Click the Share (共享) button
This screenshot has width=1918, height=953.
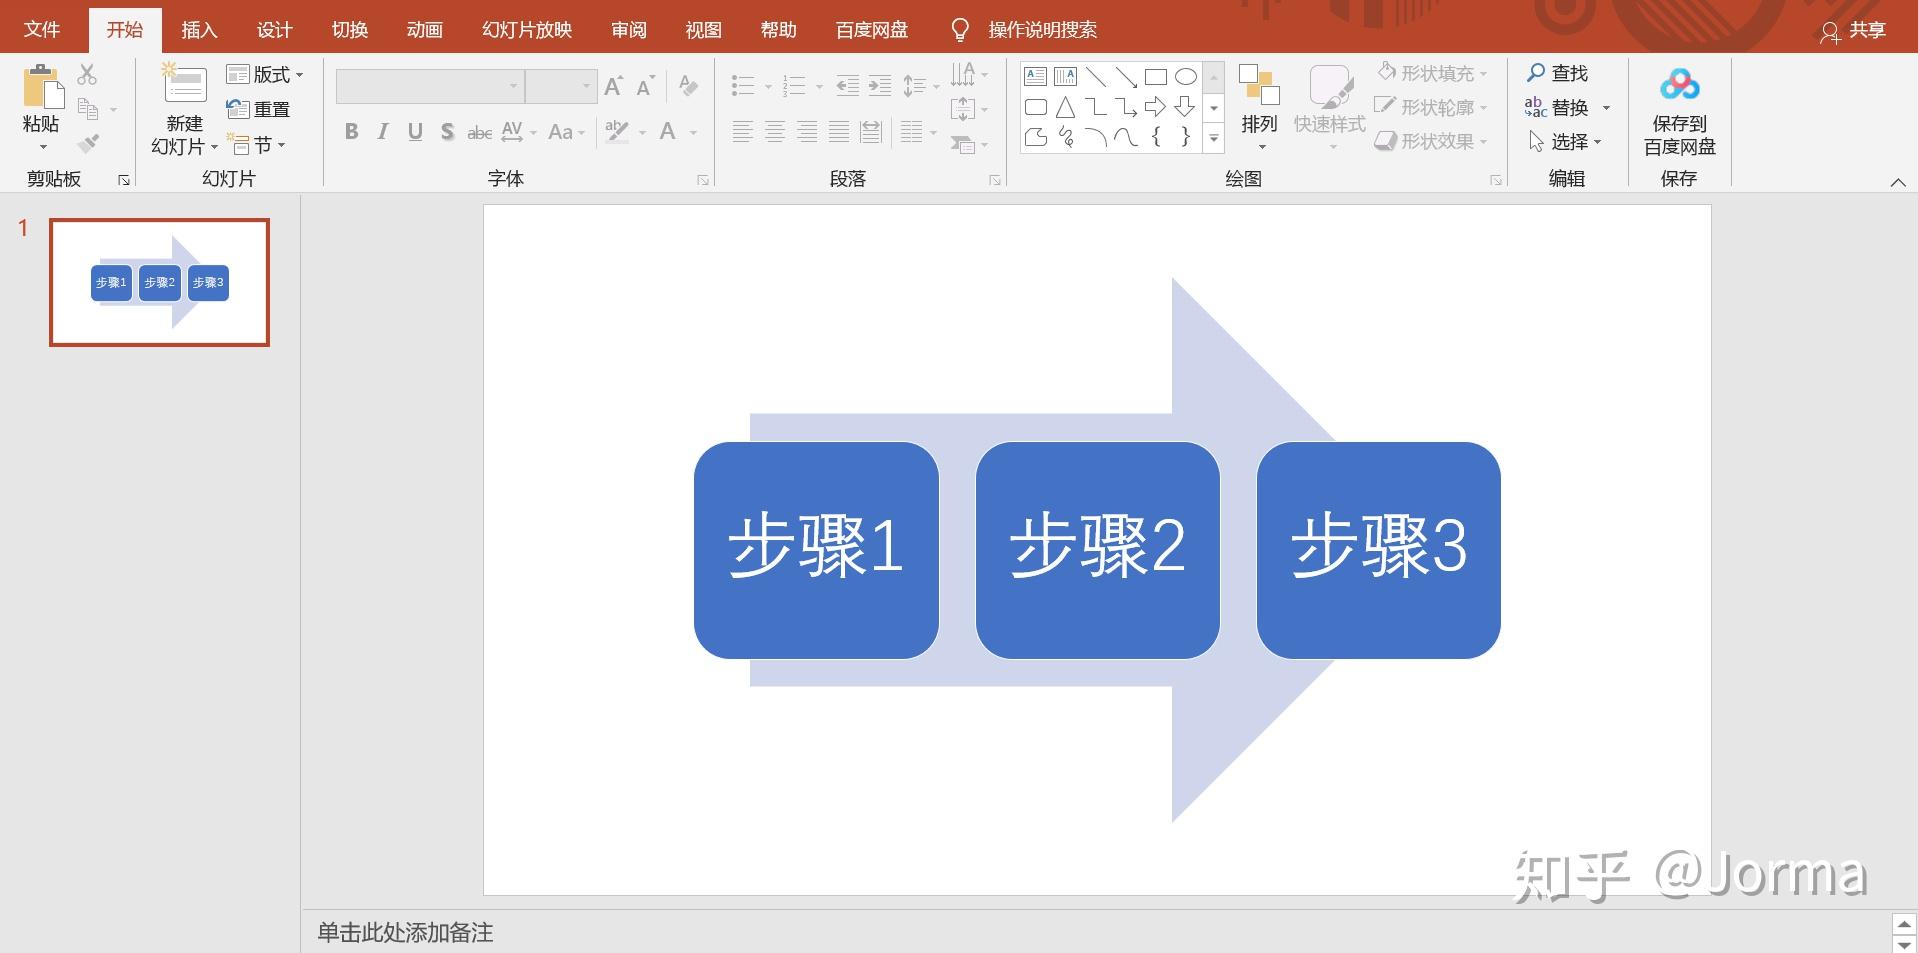click(x=1853, y=31)
